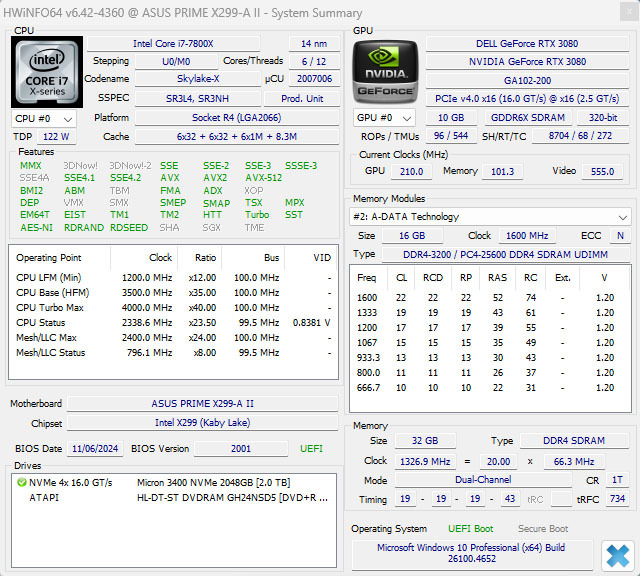Screen dimensions: 640x576
Task: Click the DDR4-3200 / PC4-25600 type field
Action: (505, 255)
